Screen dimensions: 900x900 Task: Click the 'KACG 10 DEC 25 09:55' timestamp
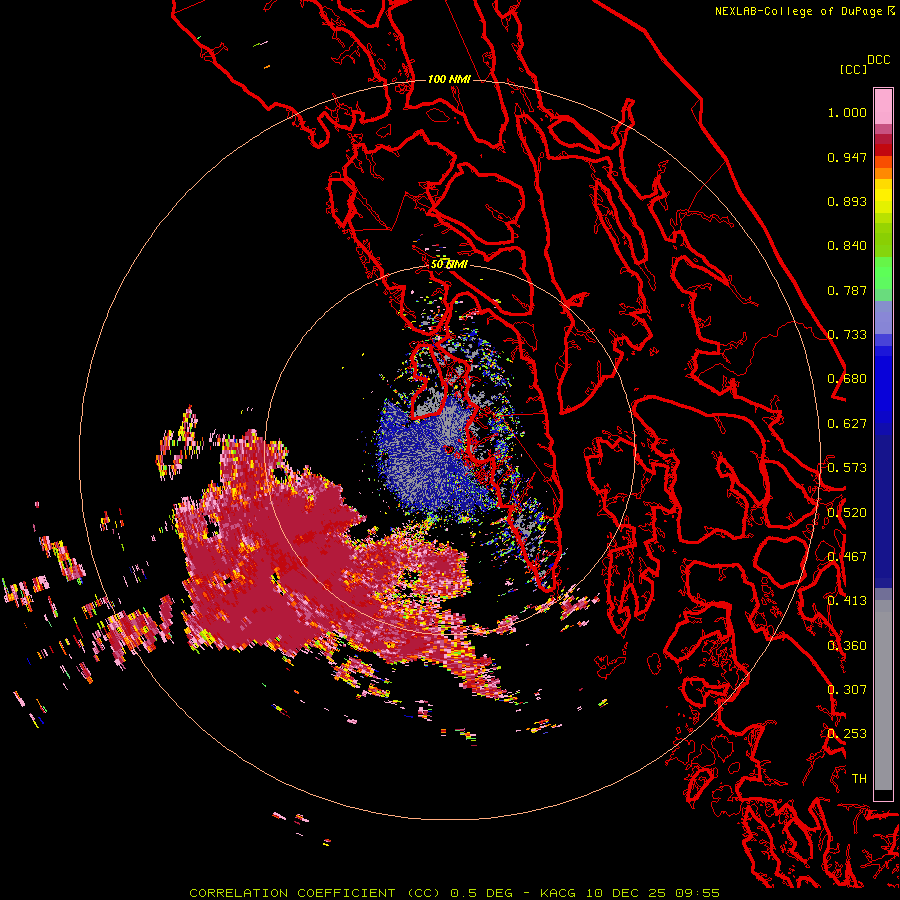click(x=630, y=893)
